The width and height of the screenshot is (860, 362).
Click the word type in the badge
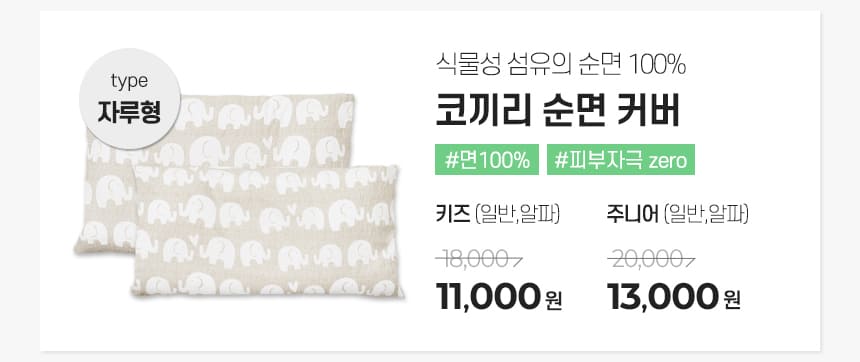[129, 81]
